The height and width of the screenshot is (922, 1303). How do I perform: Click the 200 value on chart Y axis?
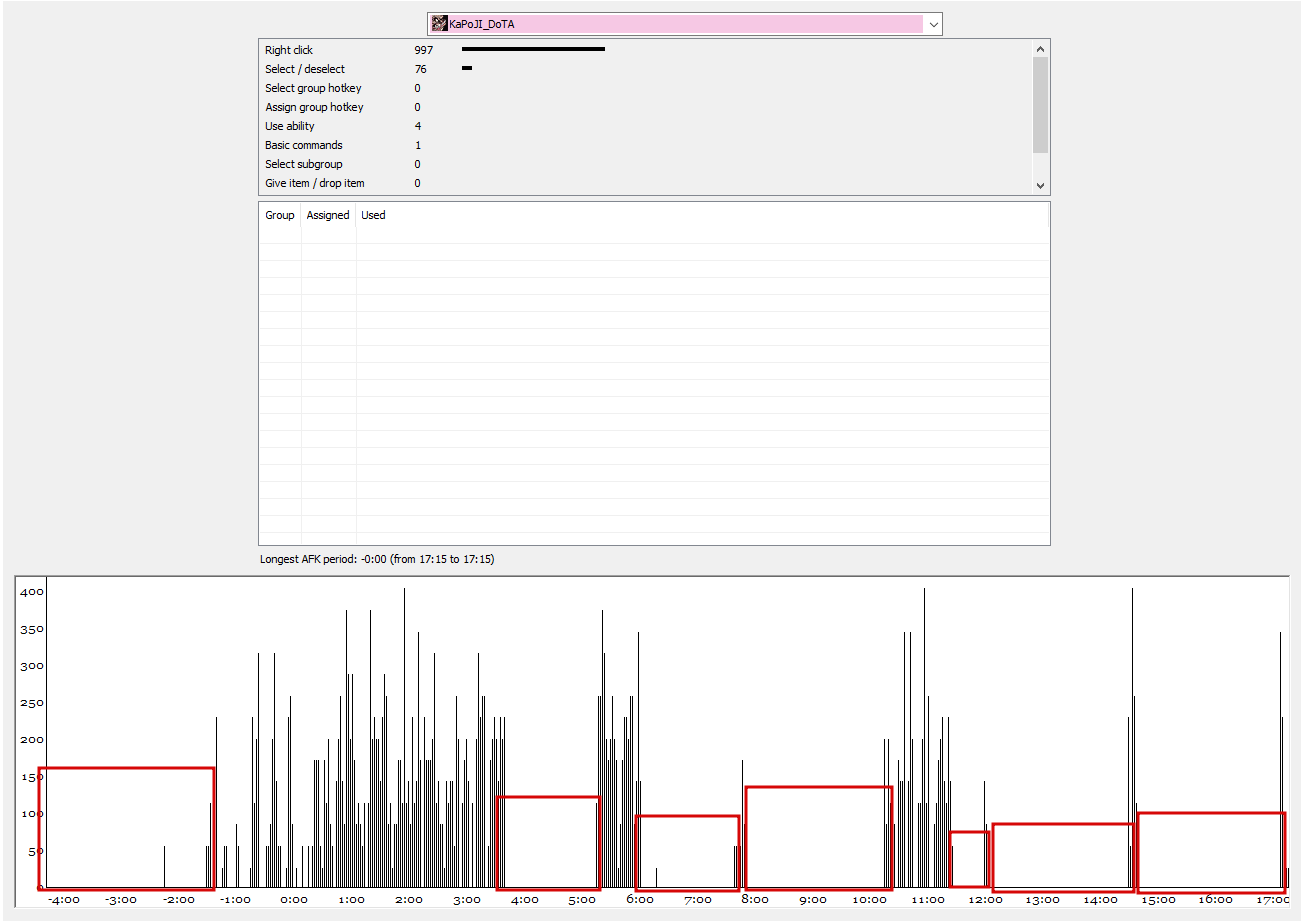tap(32, 740)
